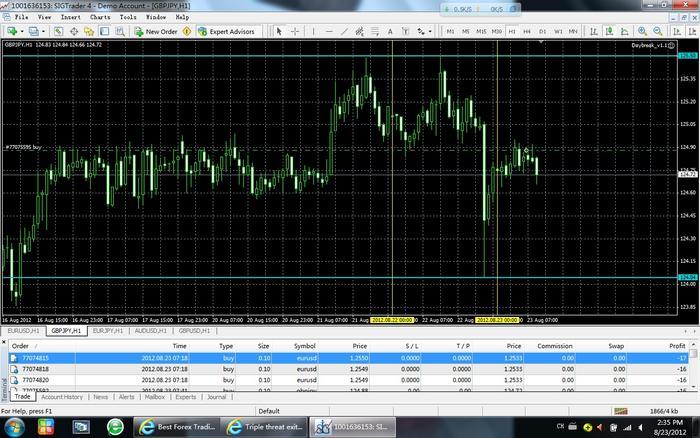Open the Mailbox terminal tab

154,397
